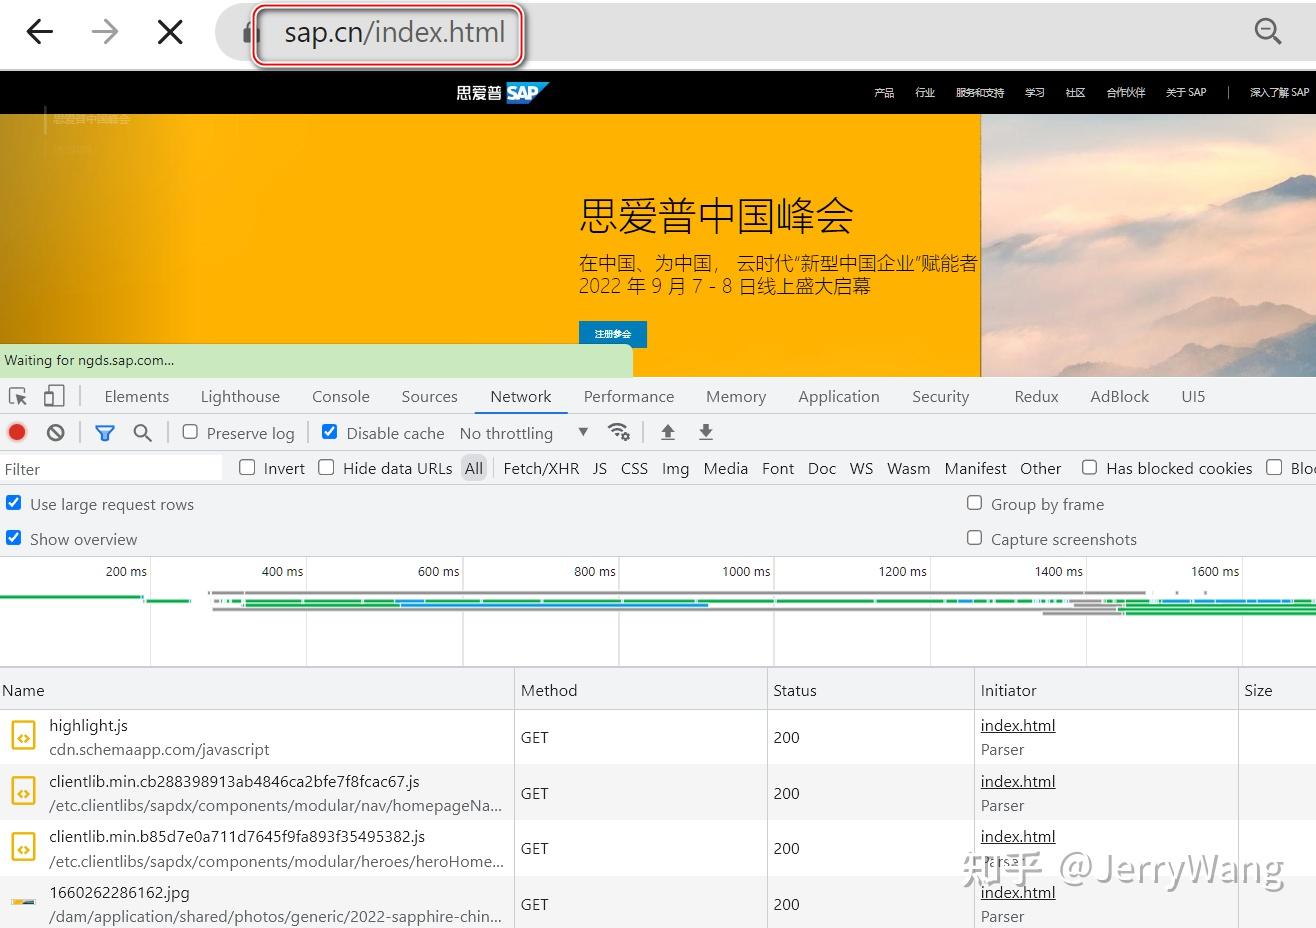The height and width of the screenshot is (928, 1316).
Task: Stop recording network log
Action: coord(17,432)
